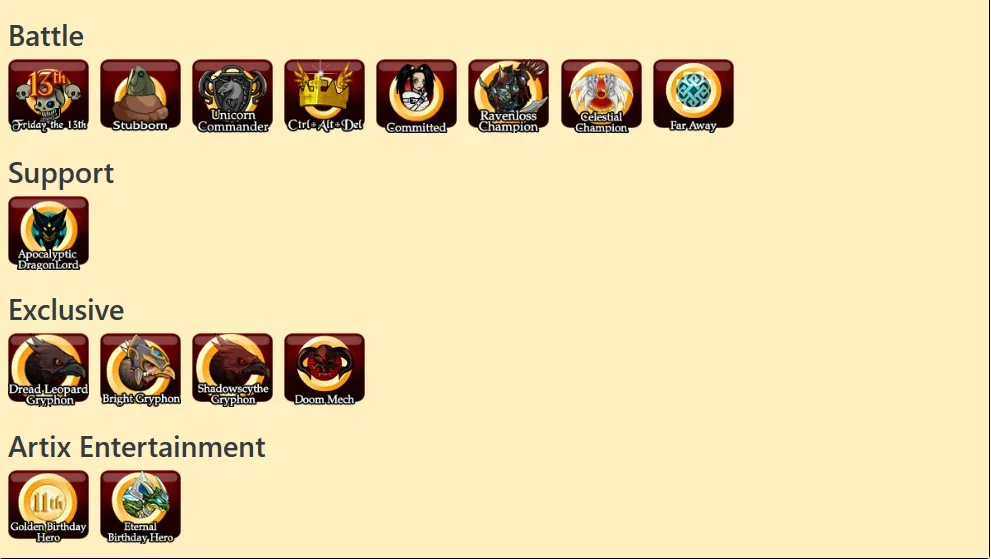The width and height of the screenshot is (991, 559).
Task: Click the Dread Leopard Gryphon badge
Action: coord(49,370)
